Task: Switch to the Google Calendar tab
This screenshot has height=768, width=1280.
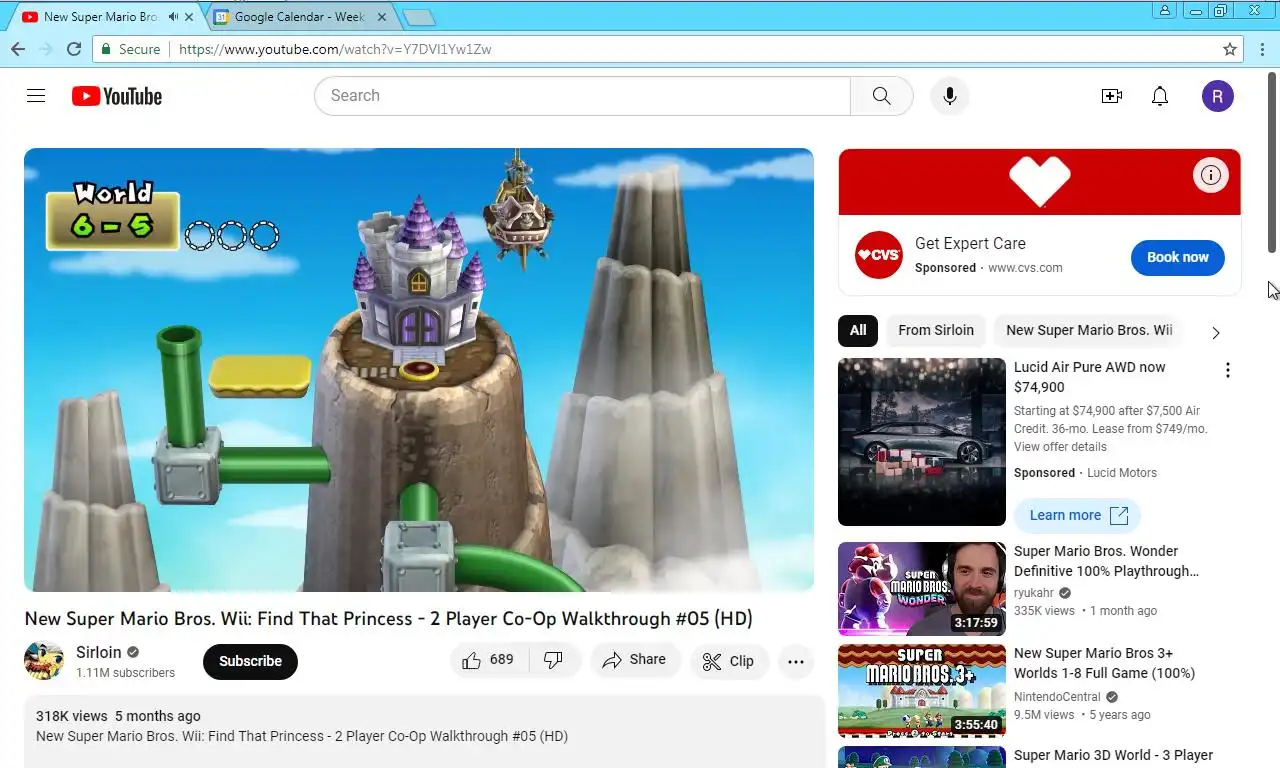Action: [298, 17]
